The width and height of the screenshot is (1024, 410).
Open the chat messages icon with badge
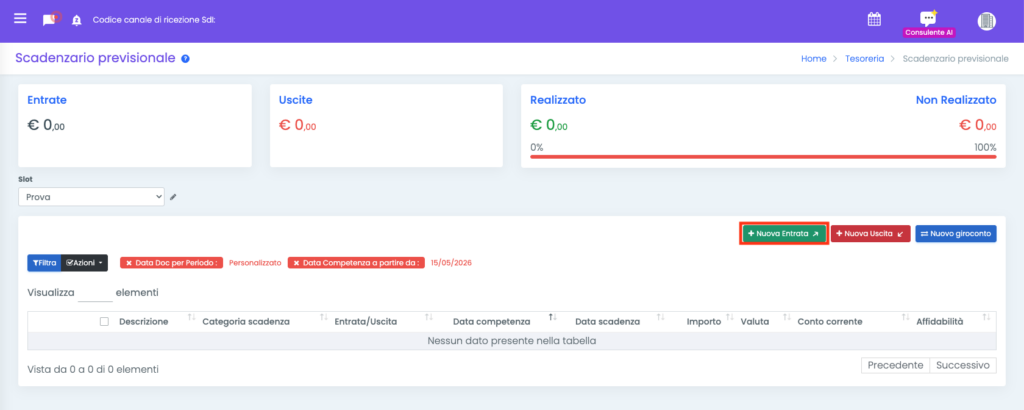point(51,19)
